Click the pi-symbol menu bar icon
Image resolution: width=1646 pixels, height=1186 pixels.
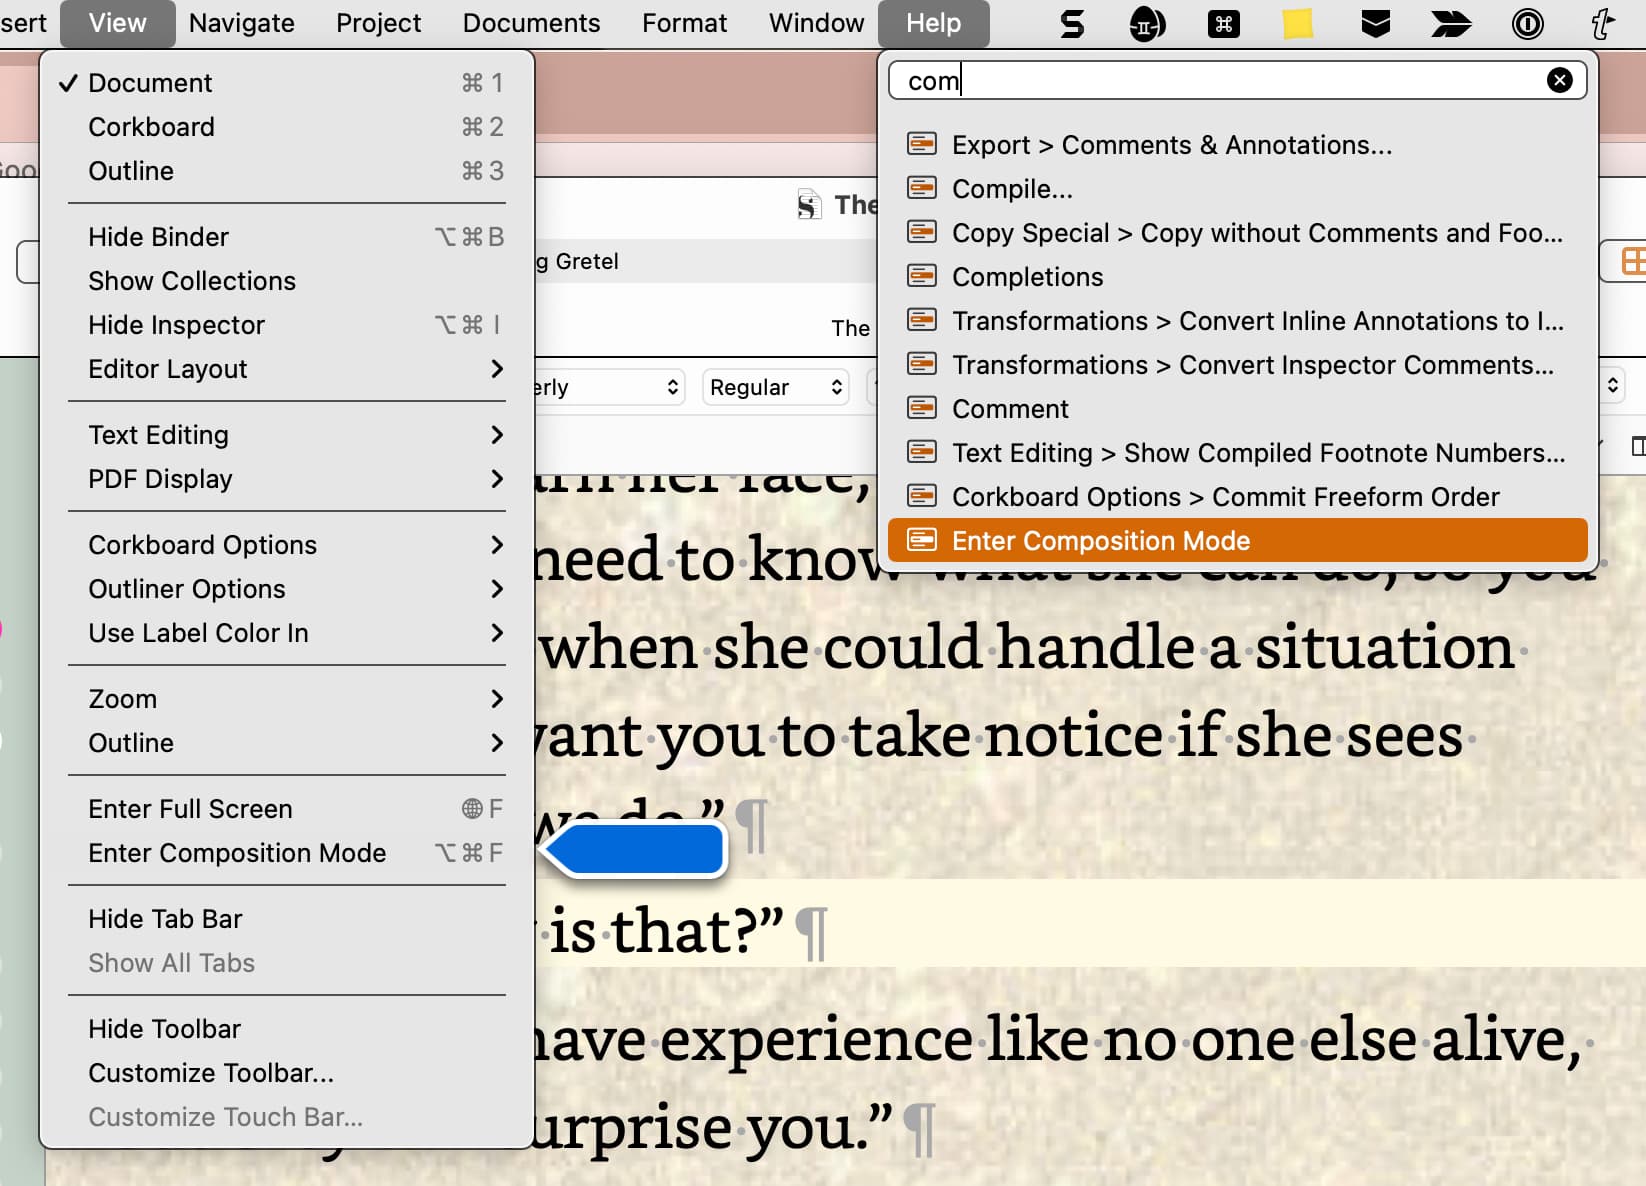pyautogui.click(x=1147, y=23)
